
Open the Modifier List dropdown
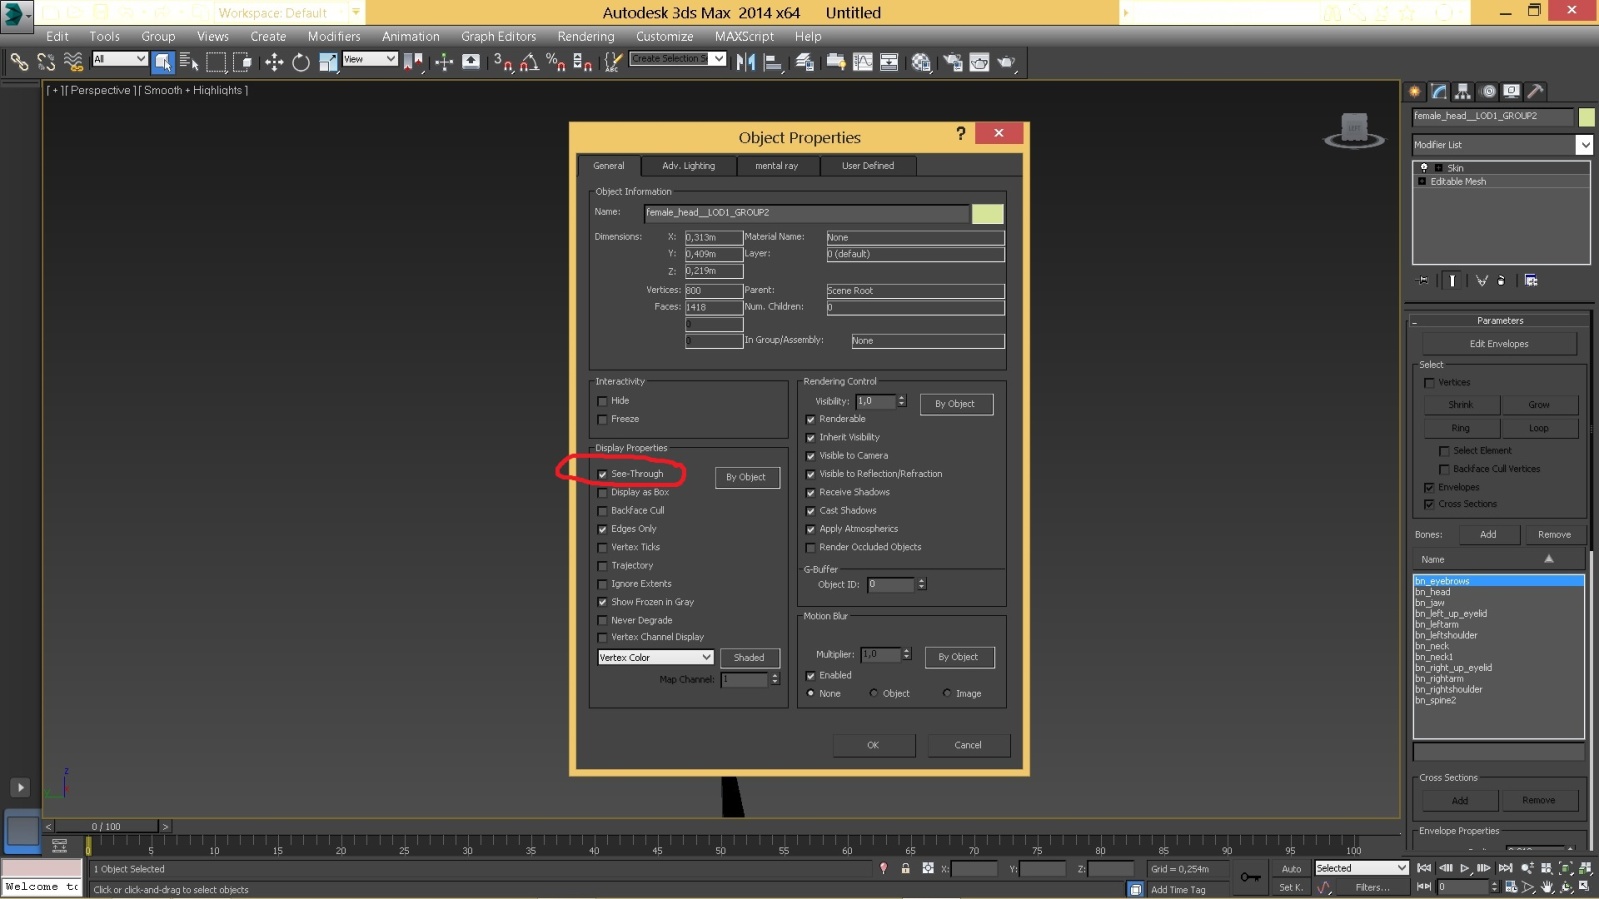pyautogui.click(x=1502, y=145)
